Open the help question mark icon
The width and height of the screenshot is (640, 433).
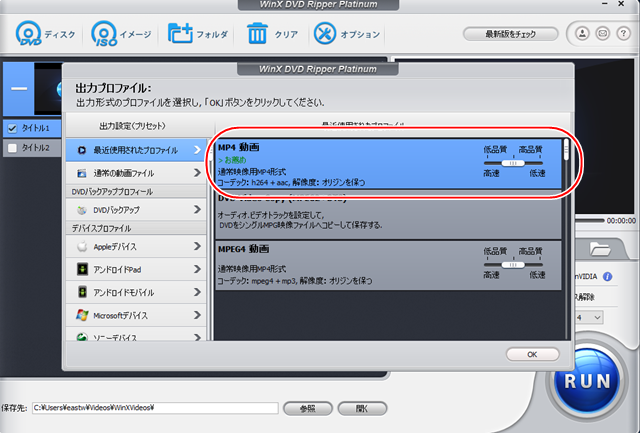(623, 33)
